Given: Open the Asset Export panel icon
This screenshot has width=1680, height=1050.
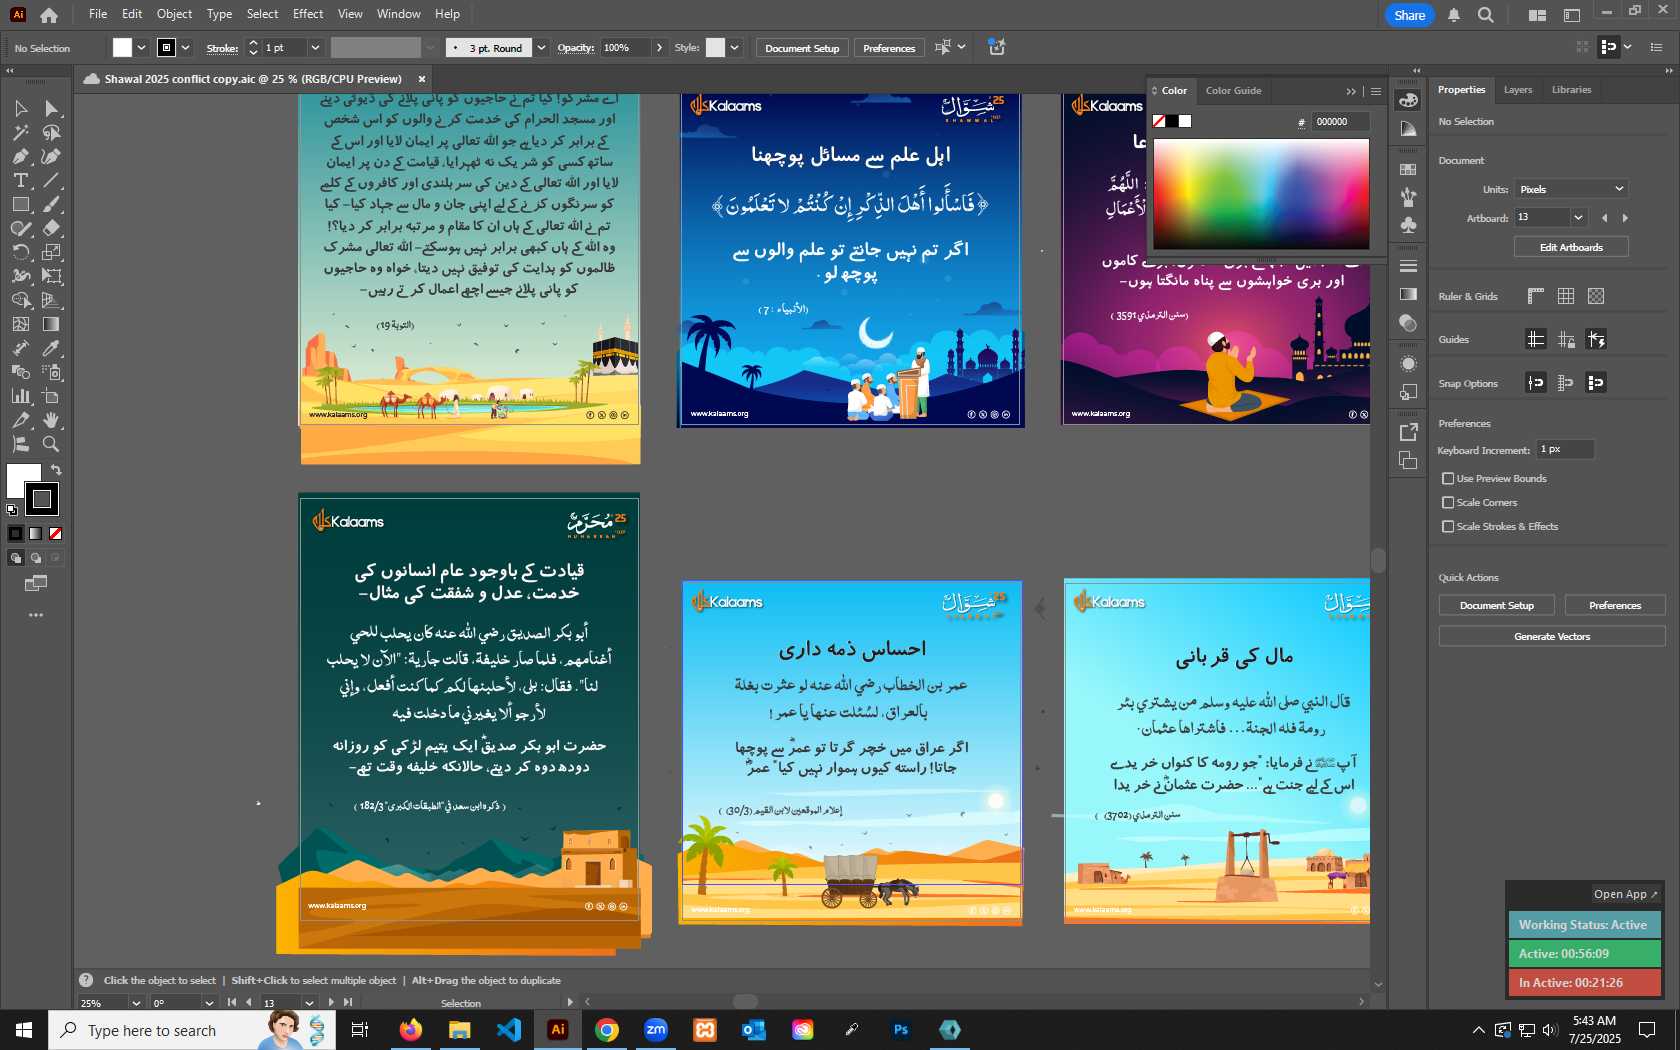Looking at the screenshot, I should [1408, 432].
